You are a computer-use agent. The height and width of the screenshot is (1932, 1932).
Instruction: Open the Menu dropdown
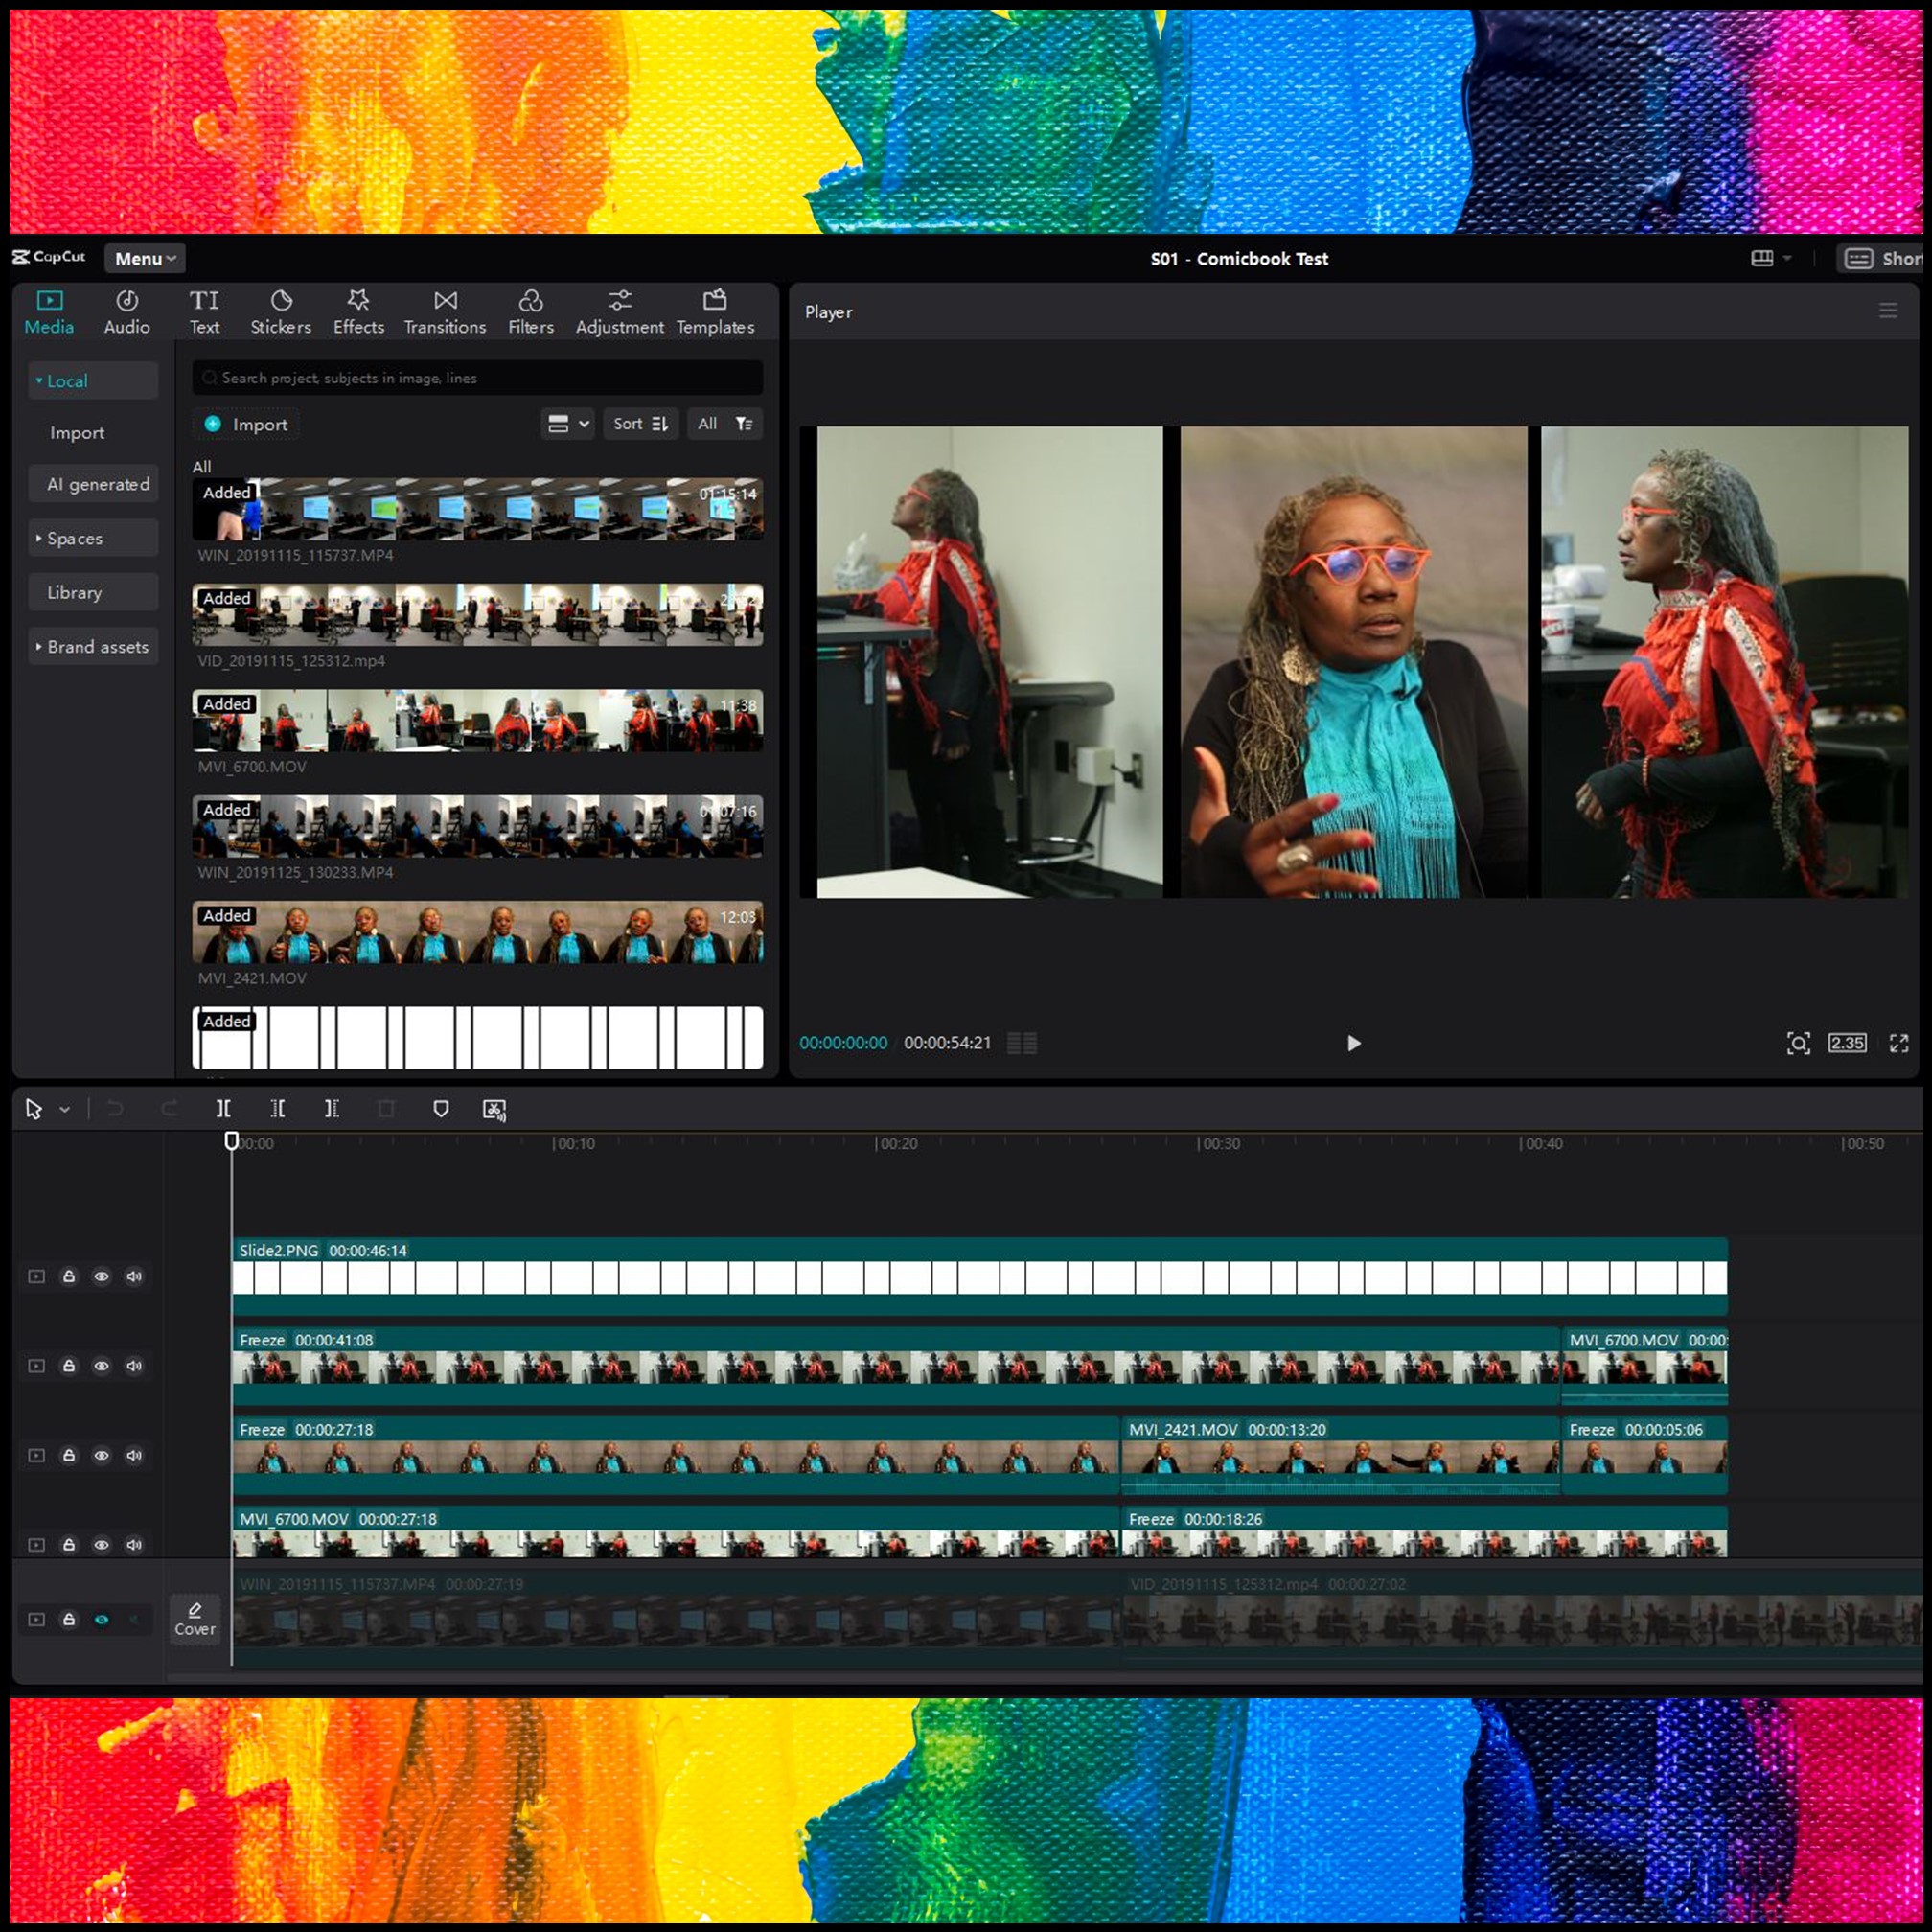click(144, 259)
